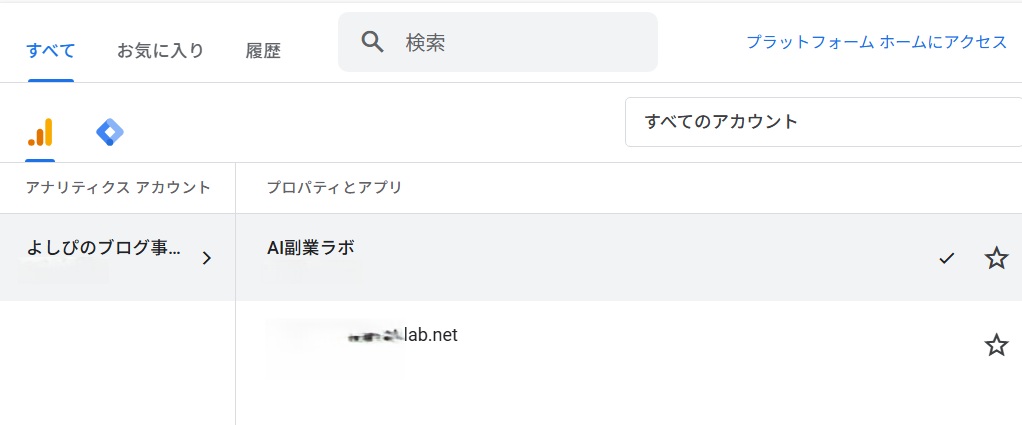1022x425 pixels.
Task: Favorite AI副業ラボ with its star
Action: 996,258
